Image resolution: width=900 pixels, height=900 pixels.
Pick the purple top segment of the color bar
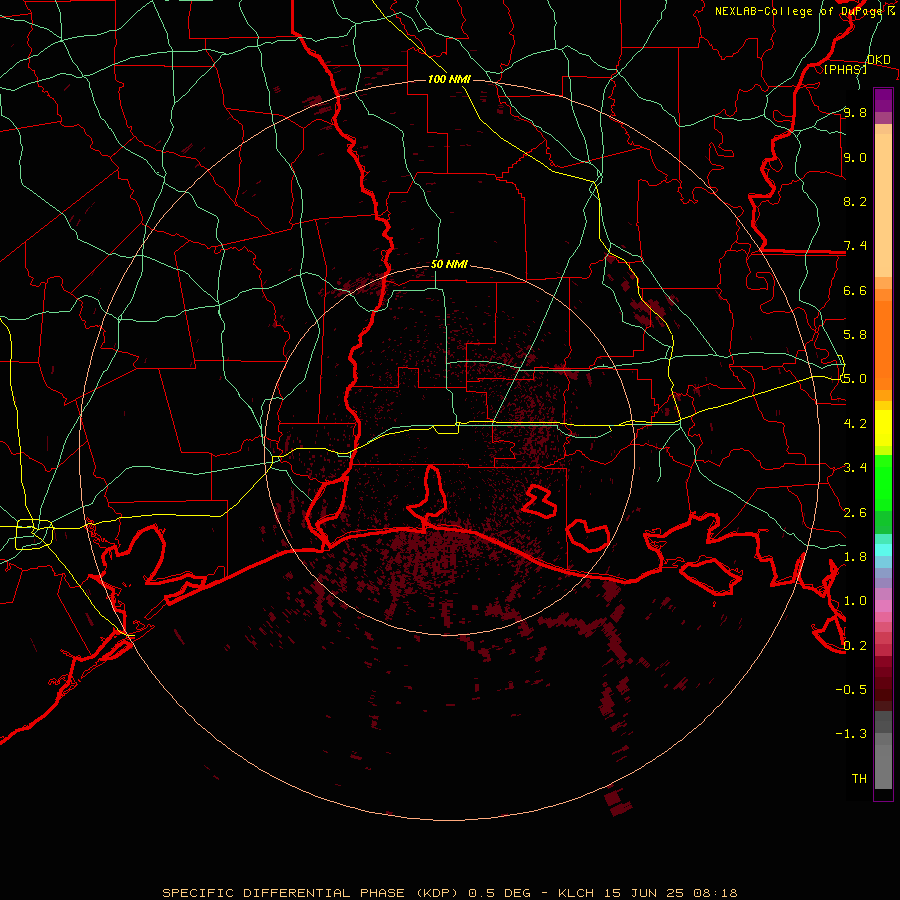coord(883,100)
